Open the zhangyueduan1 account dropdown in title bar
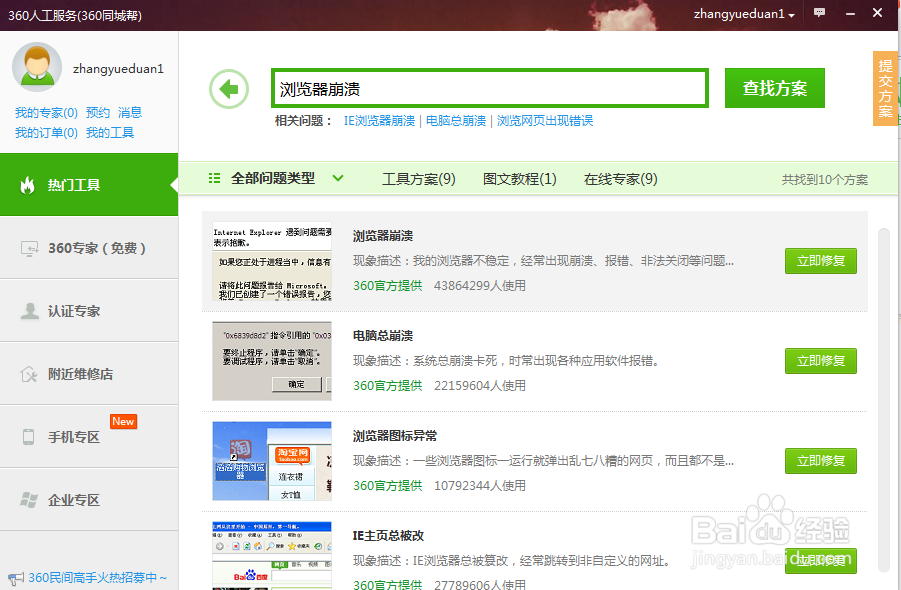Screen dimensions: 901x590 (x=744, y=14)
